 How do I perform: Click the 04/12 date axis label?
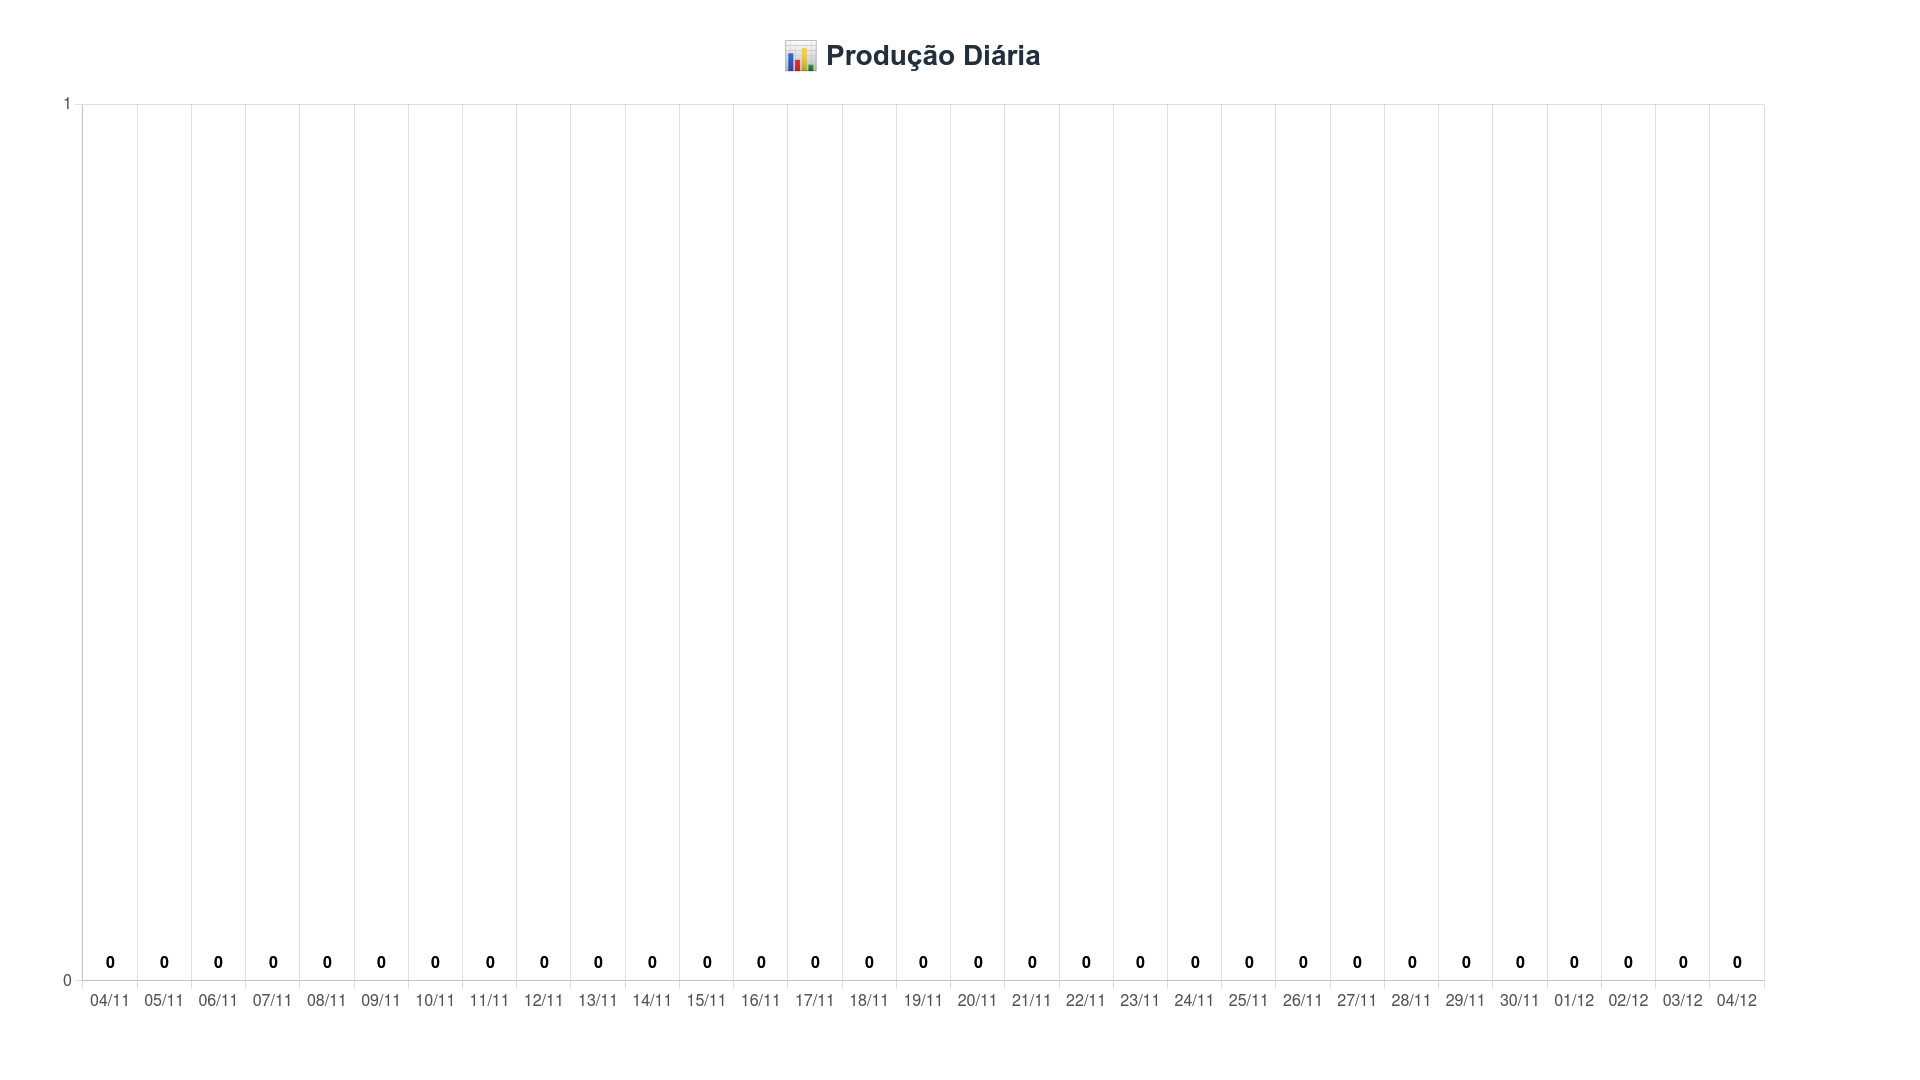[x=1736, y=1000]
